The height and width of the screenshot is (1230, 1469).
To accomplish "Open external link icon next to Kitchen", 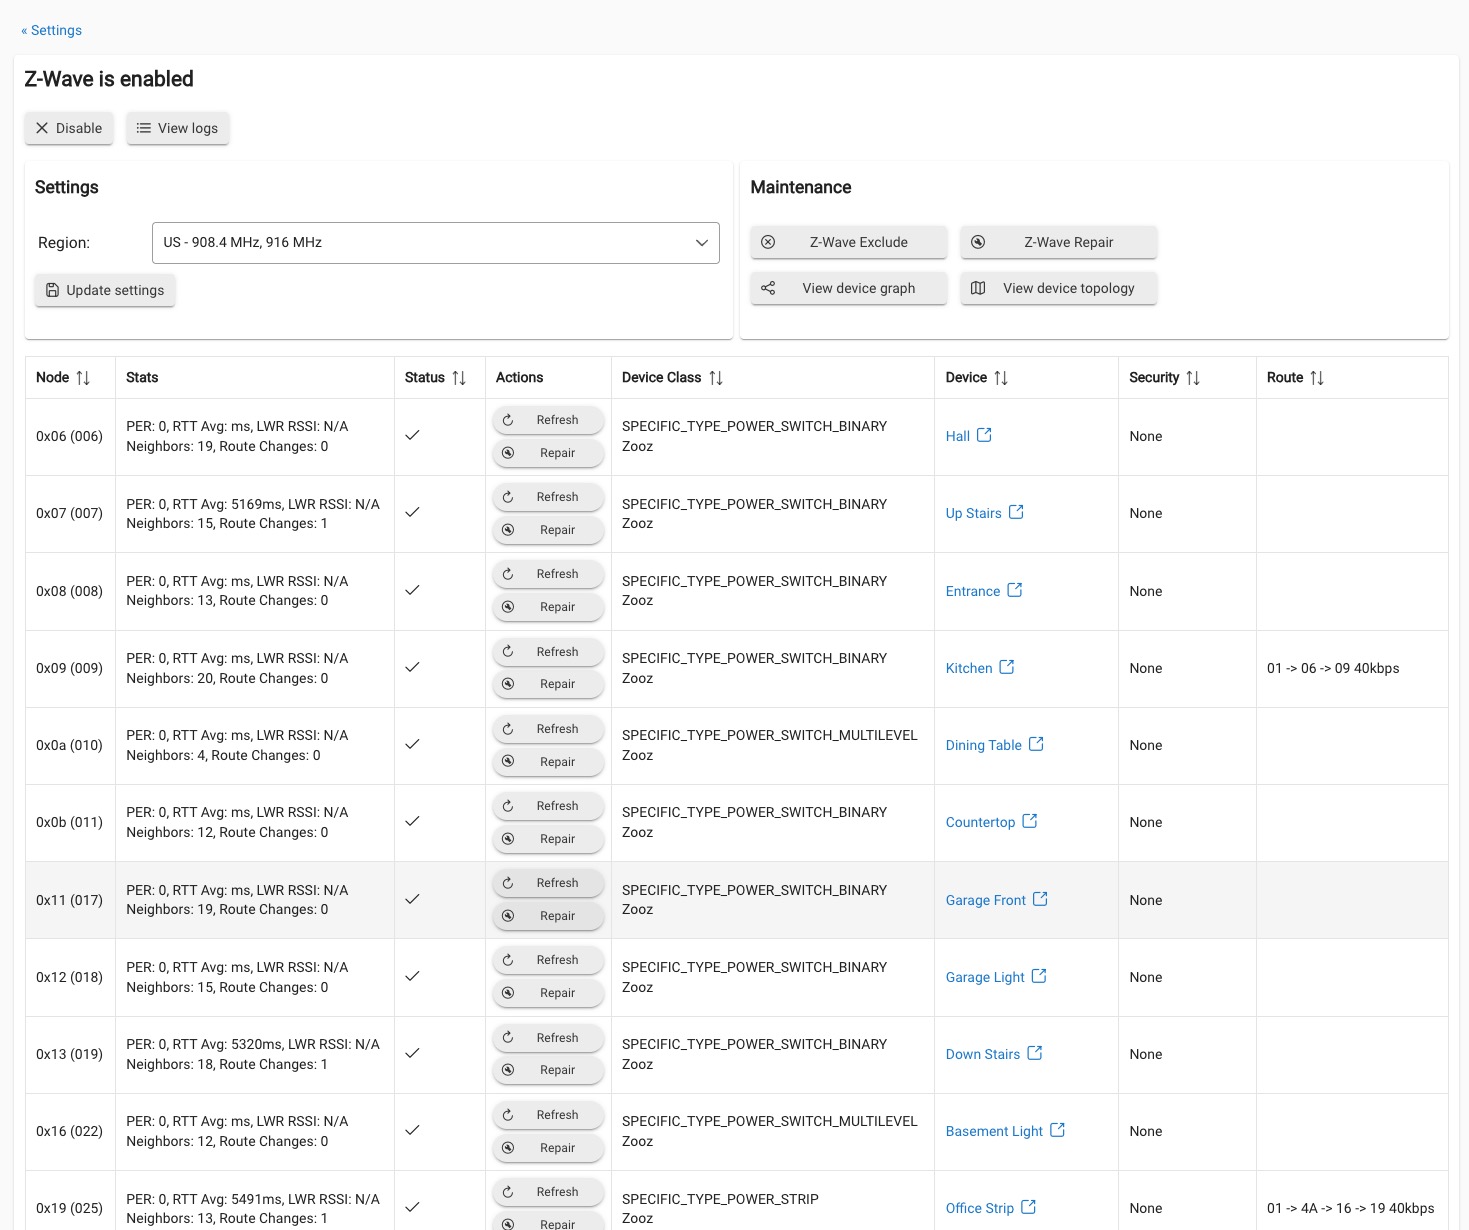I will 1007,667.
